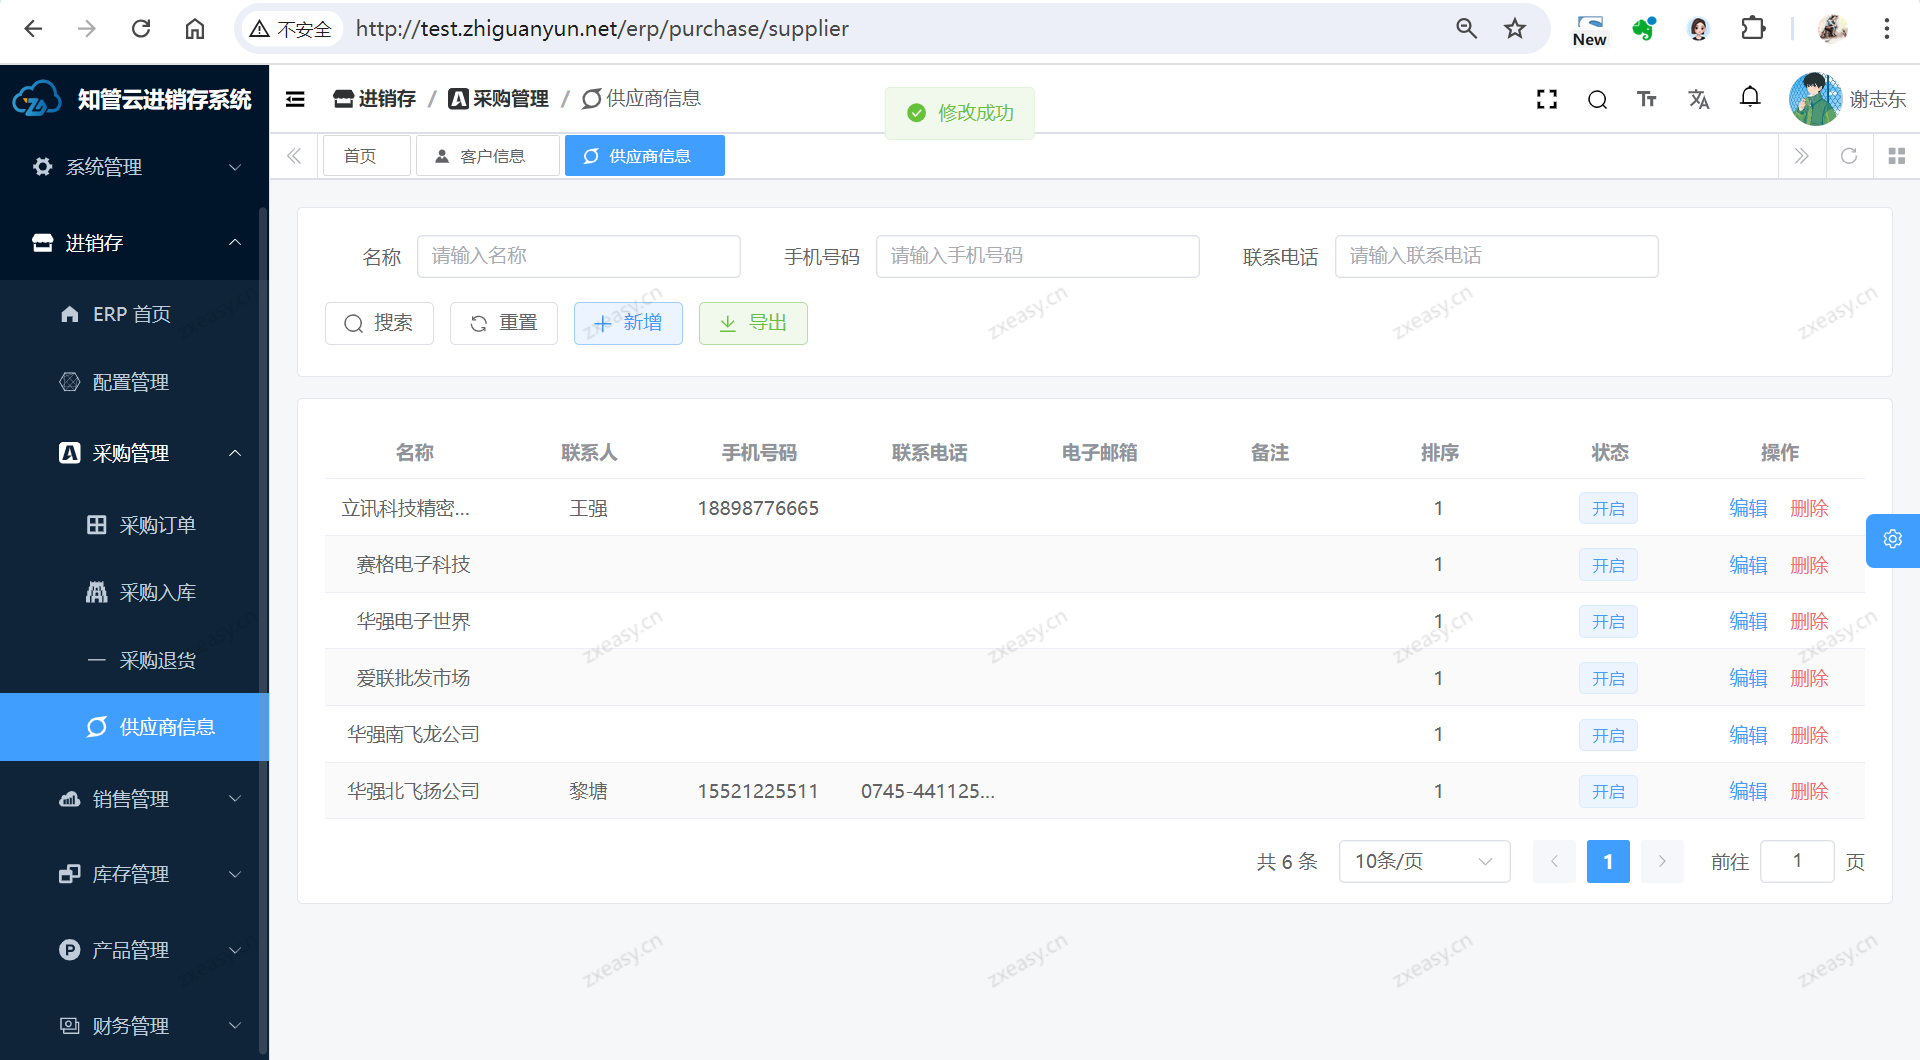Open the tab grid menu icon

[x=1896, y=156]
